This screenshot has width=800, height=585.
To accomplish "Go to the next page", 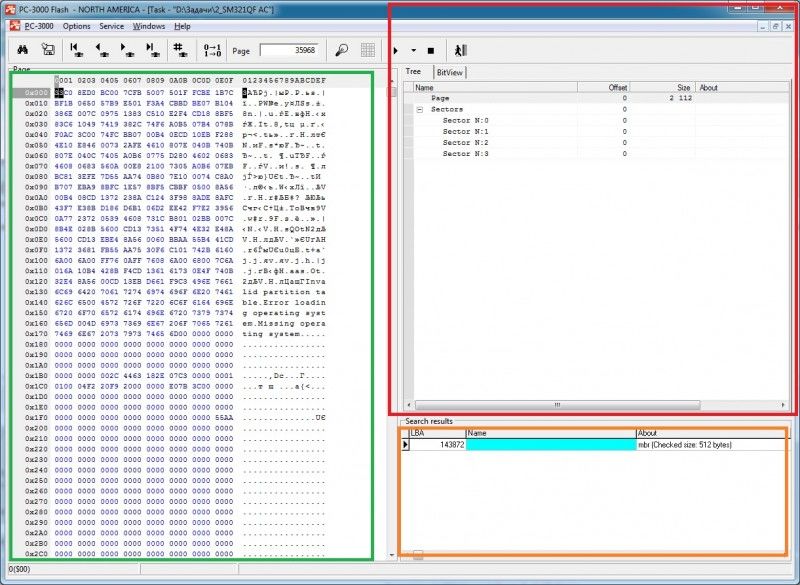I will [x=127, y=50].
